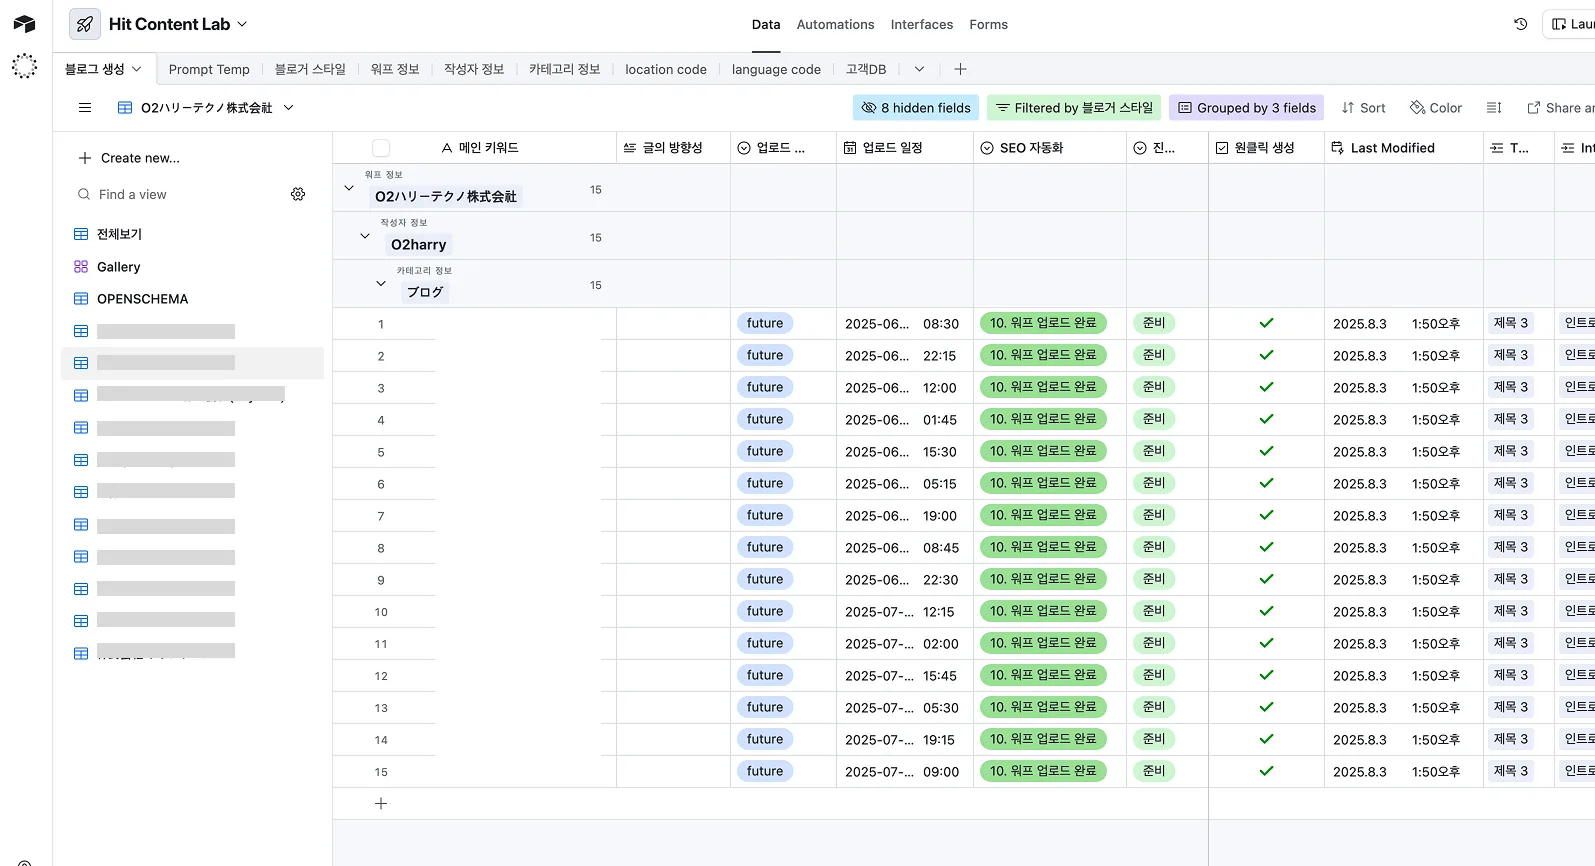Click the 8 hidden fields button
The height and width of the screenshot is (866, 1595).
916,108
